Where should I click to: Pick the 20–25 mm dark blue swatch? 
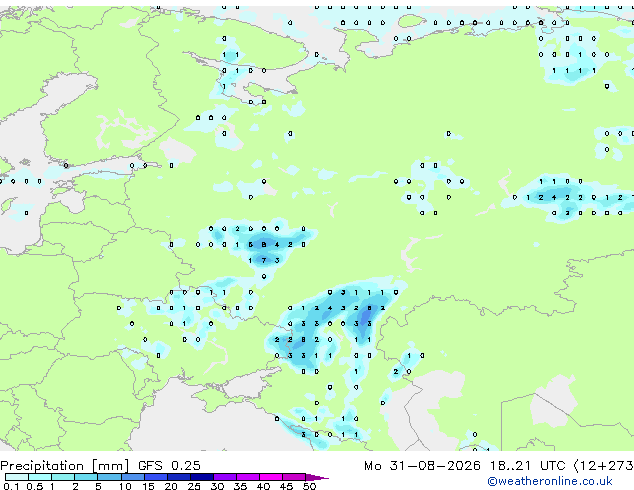pos(178,477)
